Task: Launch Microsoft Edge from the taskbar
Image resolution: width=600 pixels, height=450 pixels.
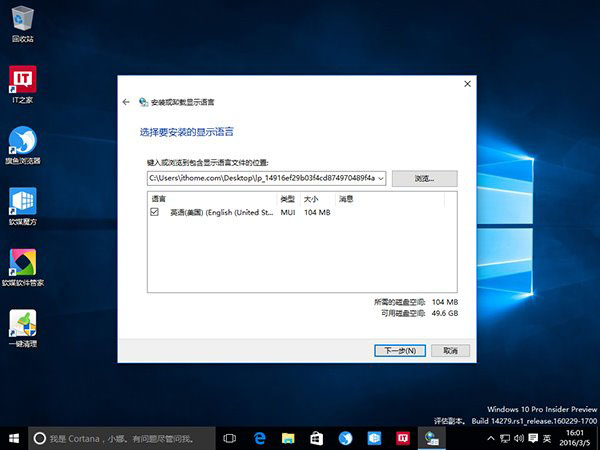Action: pos(259,439)
